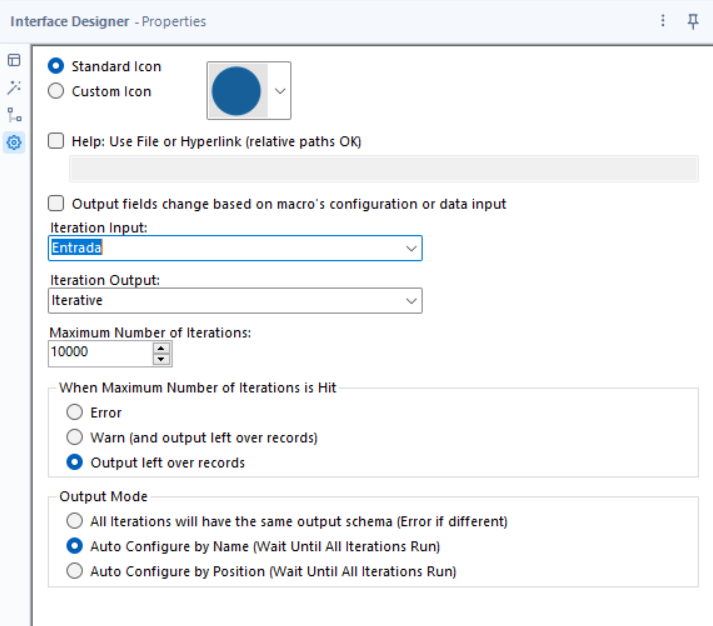Enable Help: Use File or Hyperlink checkbox
The width and height of the screenshot is (713, 626).
coord(56,141)
